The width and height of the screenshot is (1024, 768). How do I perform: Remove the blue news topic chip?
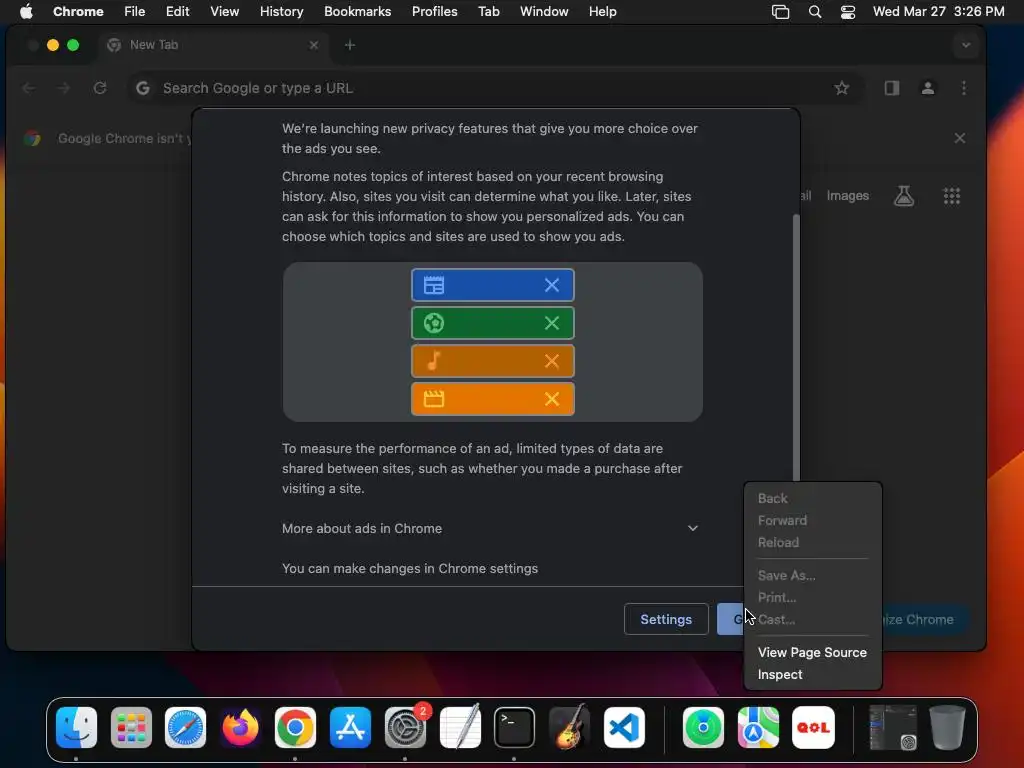pyautogui.click(x=552, y=285)
